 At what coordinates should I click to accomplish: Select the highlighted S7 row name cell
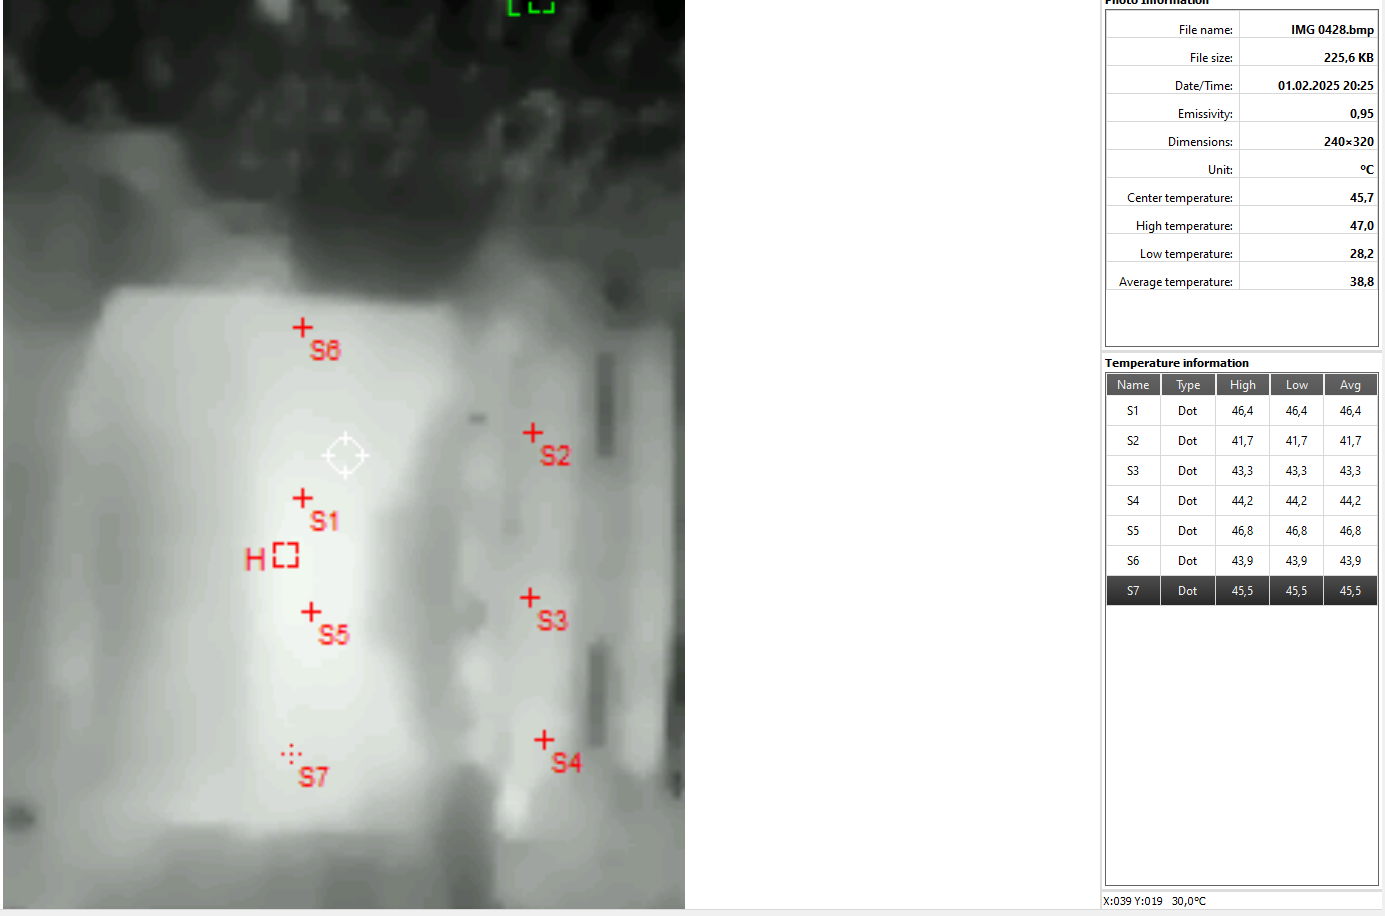pos(1133,591)
